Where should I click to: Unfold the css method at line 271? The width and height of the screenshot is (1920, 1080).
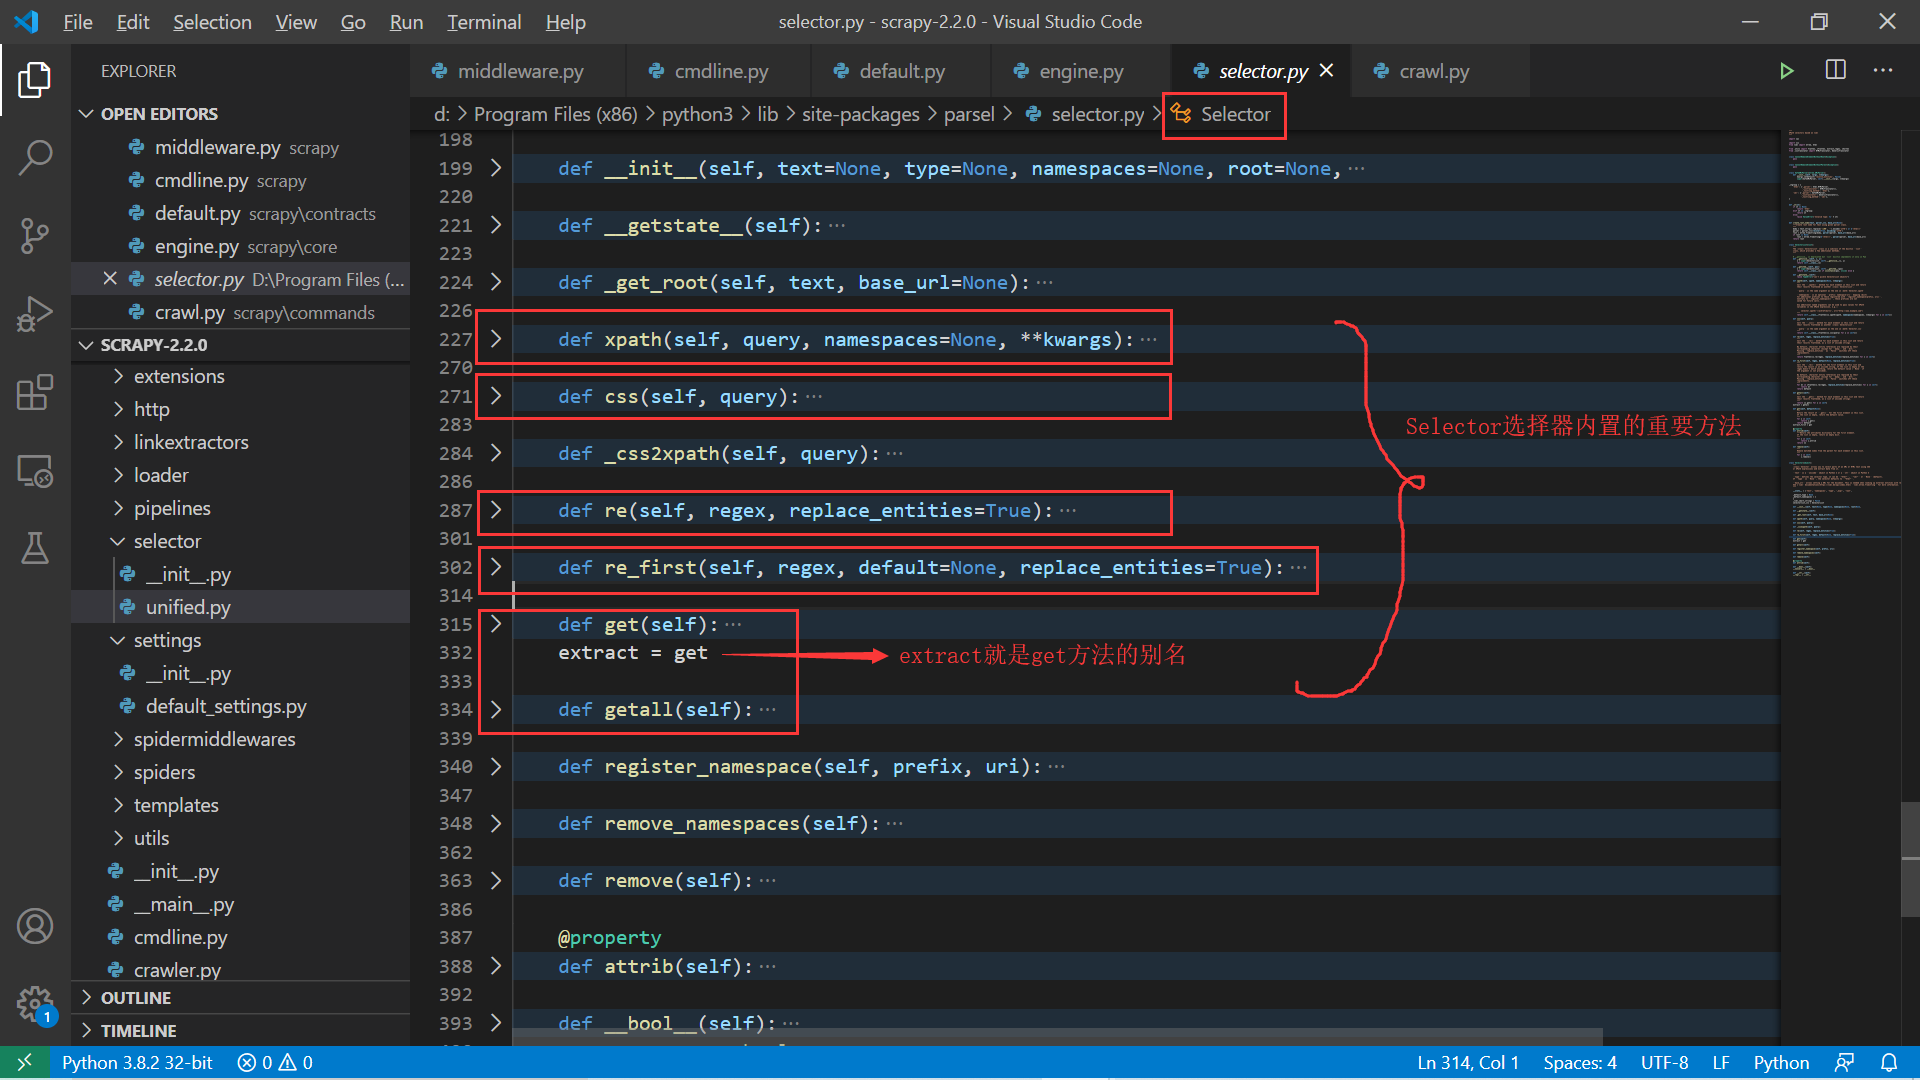point(496,396)
